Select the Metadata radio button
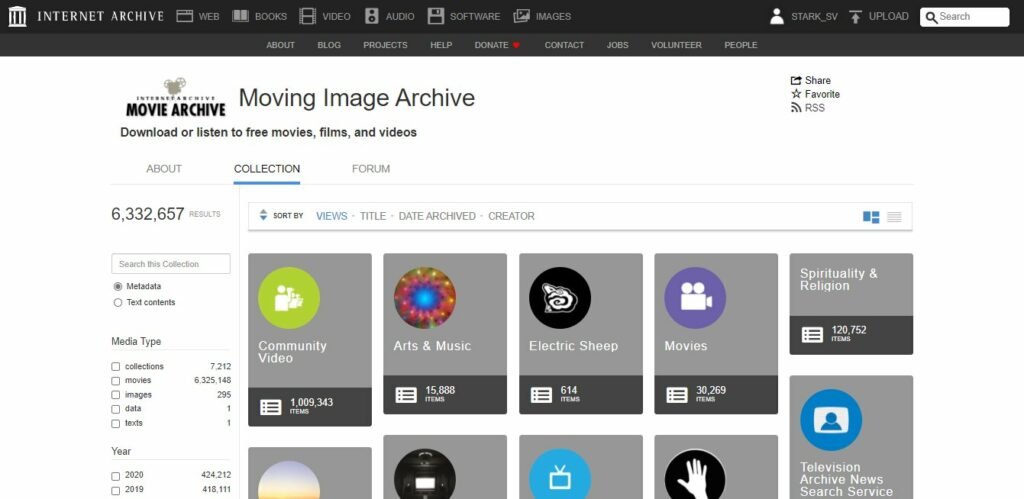The width and height of the screenshot is (1024, 499). pyautogui.click(x=118, y=287)
